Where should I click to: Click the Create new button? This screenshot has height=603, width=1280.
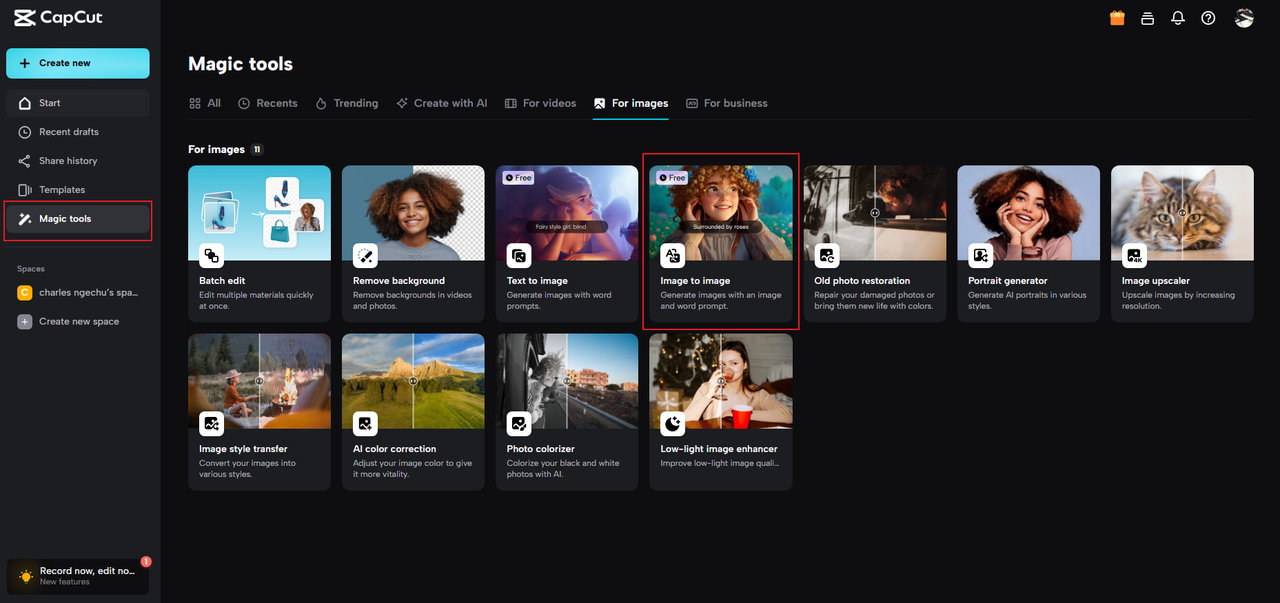[x=78, y=63]
